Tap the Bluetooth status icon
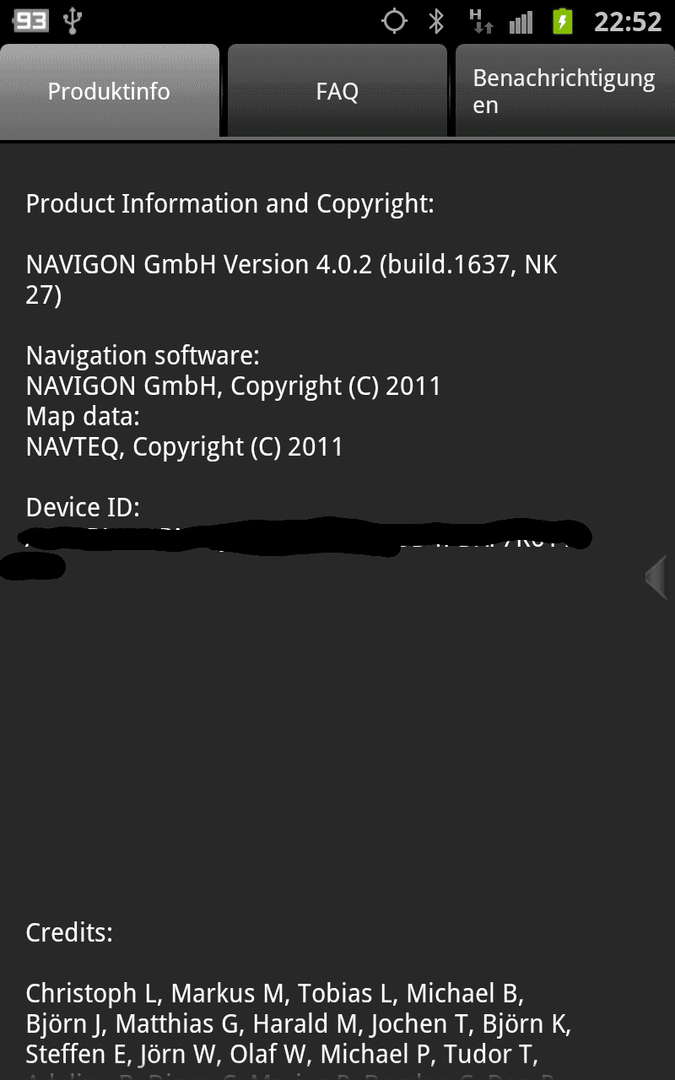 [x=436, y=21]
